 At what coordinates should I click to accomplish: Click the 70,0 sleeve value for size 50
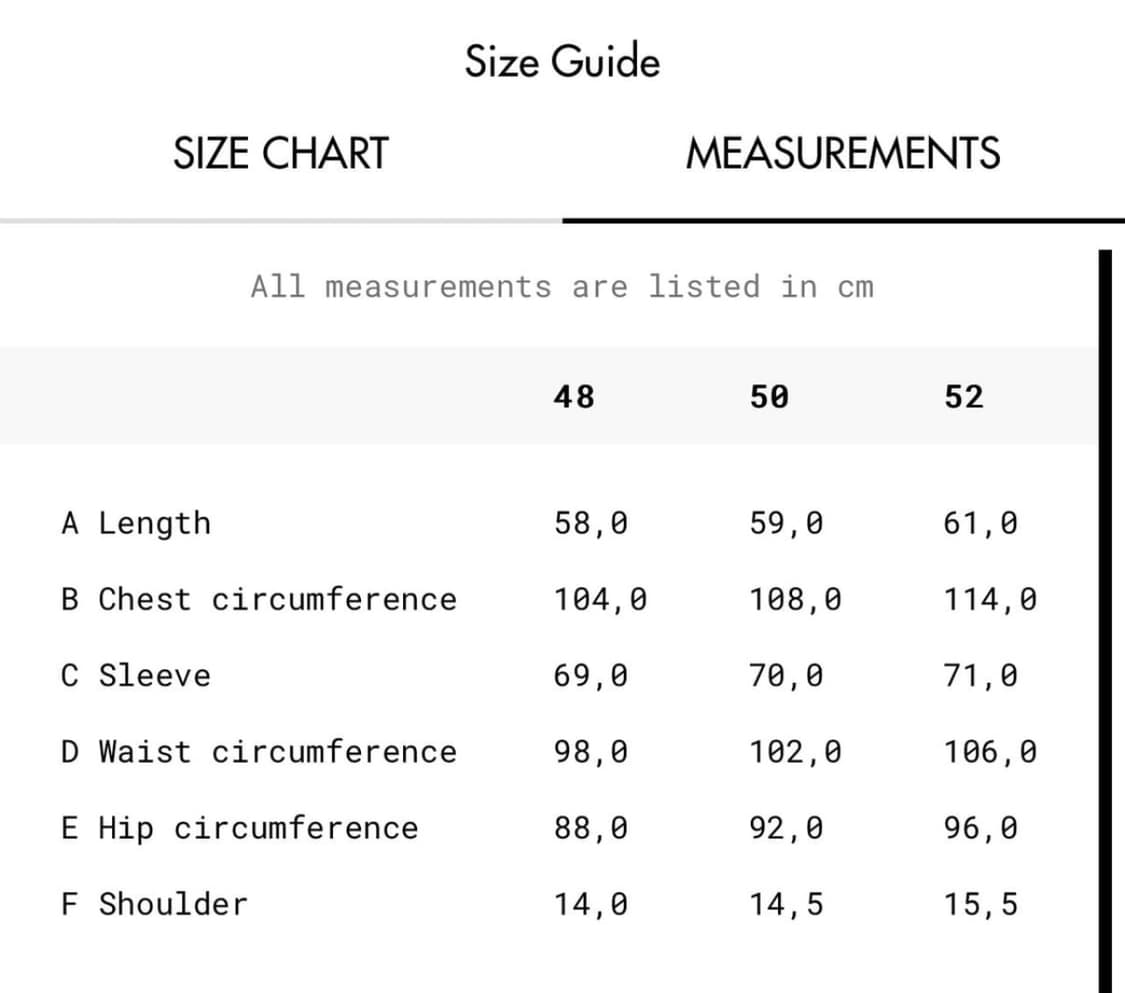coord(786,675)
